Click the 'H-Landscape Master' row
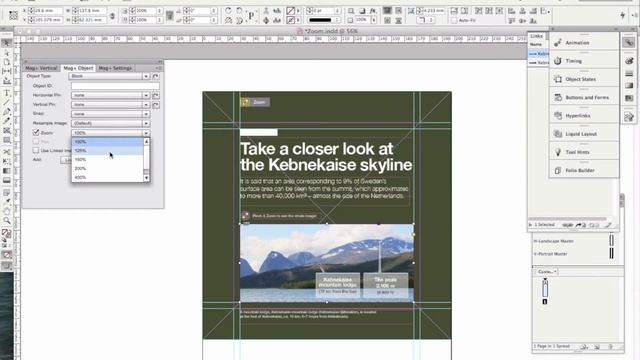This screenshot has width=640, height=360. click(x=574, y=241)
